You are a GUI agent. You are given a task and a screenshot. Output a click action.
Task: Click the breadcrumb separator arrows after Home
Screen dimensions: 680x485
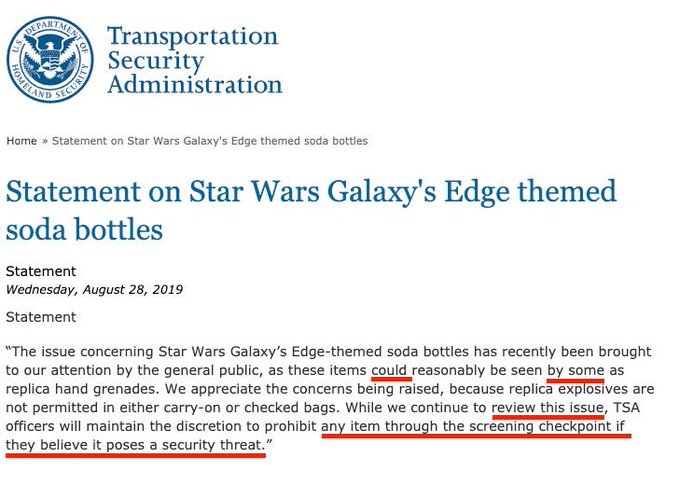pyautogui.click(x=45, y=141)
